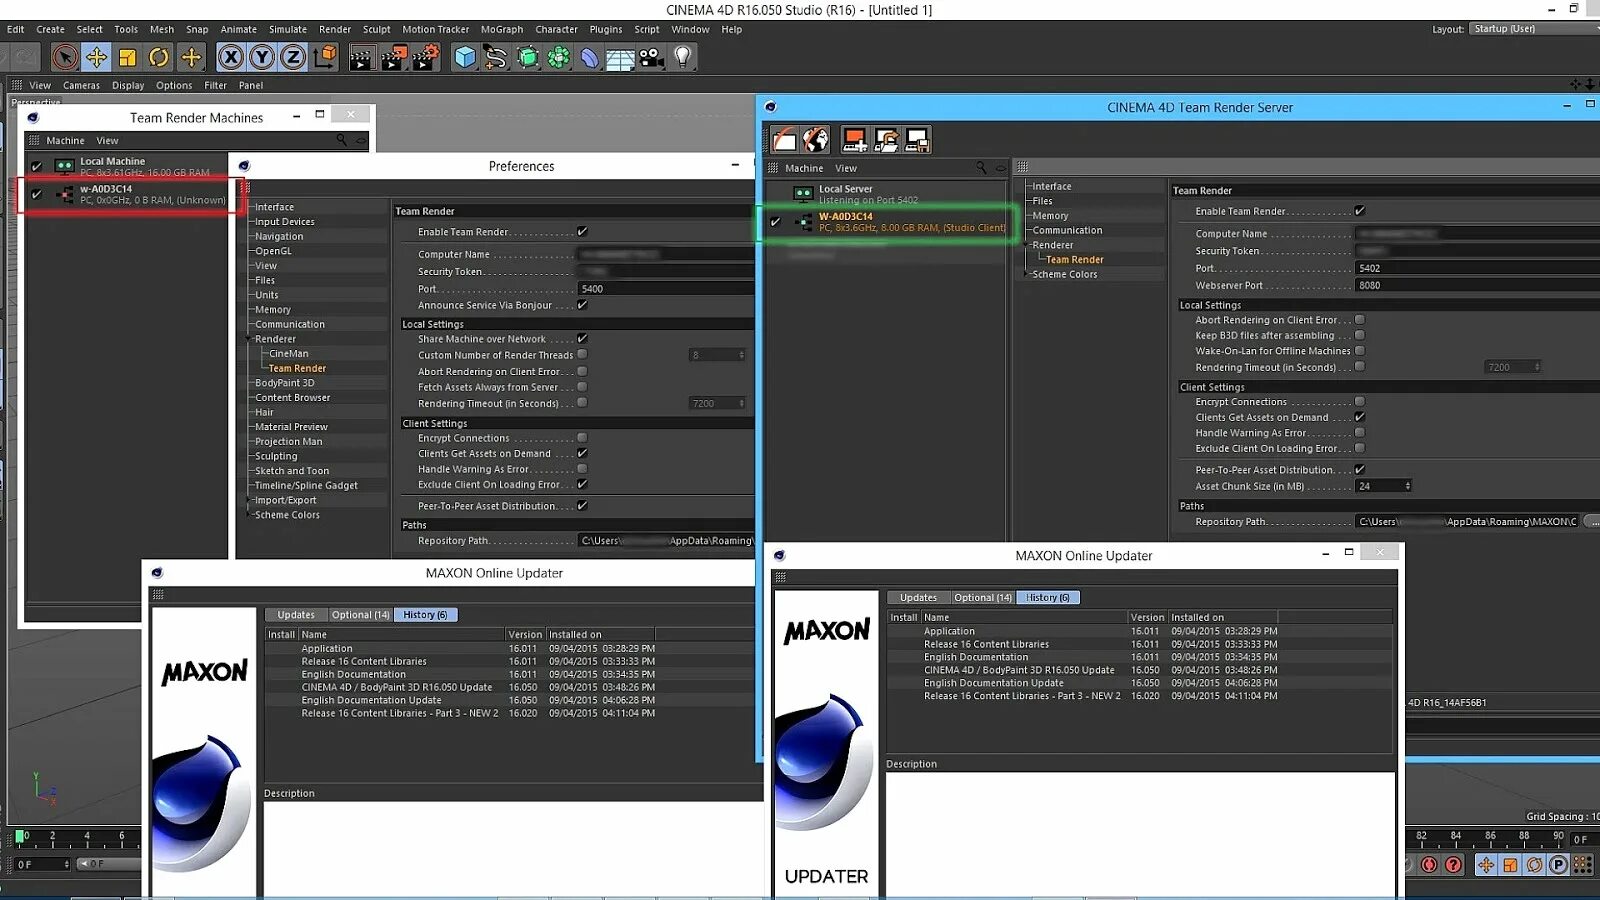Activate the Scale tool in main toolbar
The height and width of the screenshot is (900, 1600).
coord(127,57)
